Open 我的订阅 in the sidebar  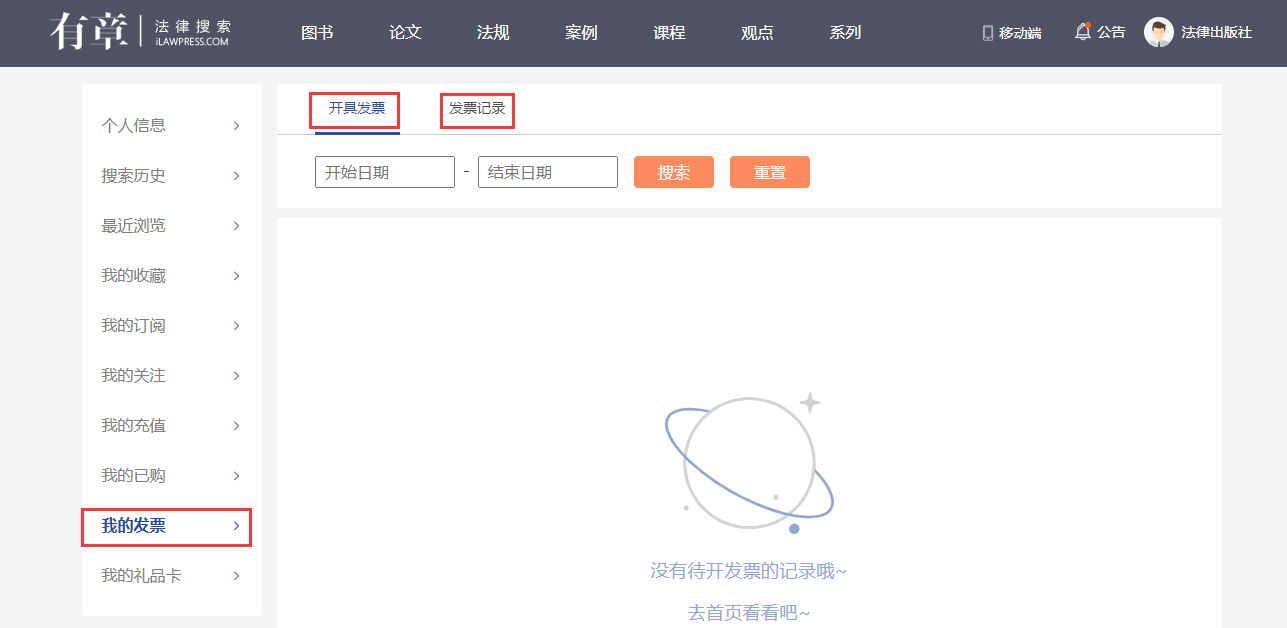click(134, 326)
